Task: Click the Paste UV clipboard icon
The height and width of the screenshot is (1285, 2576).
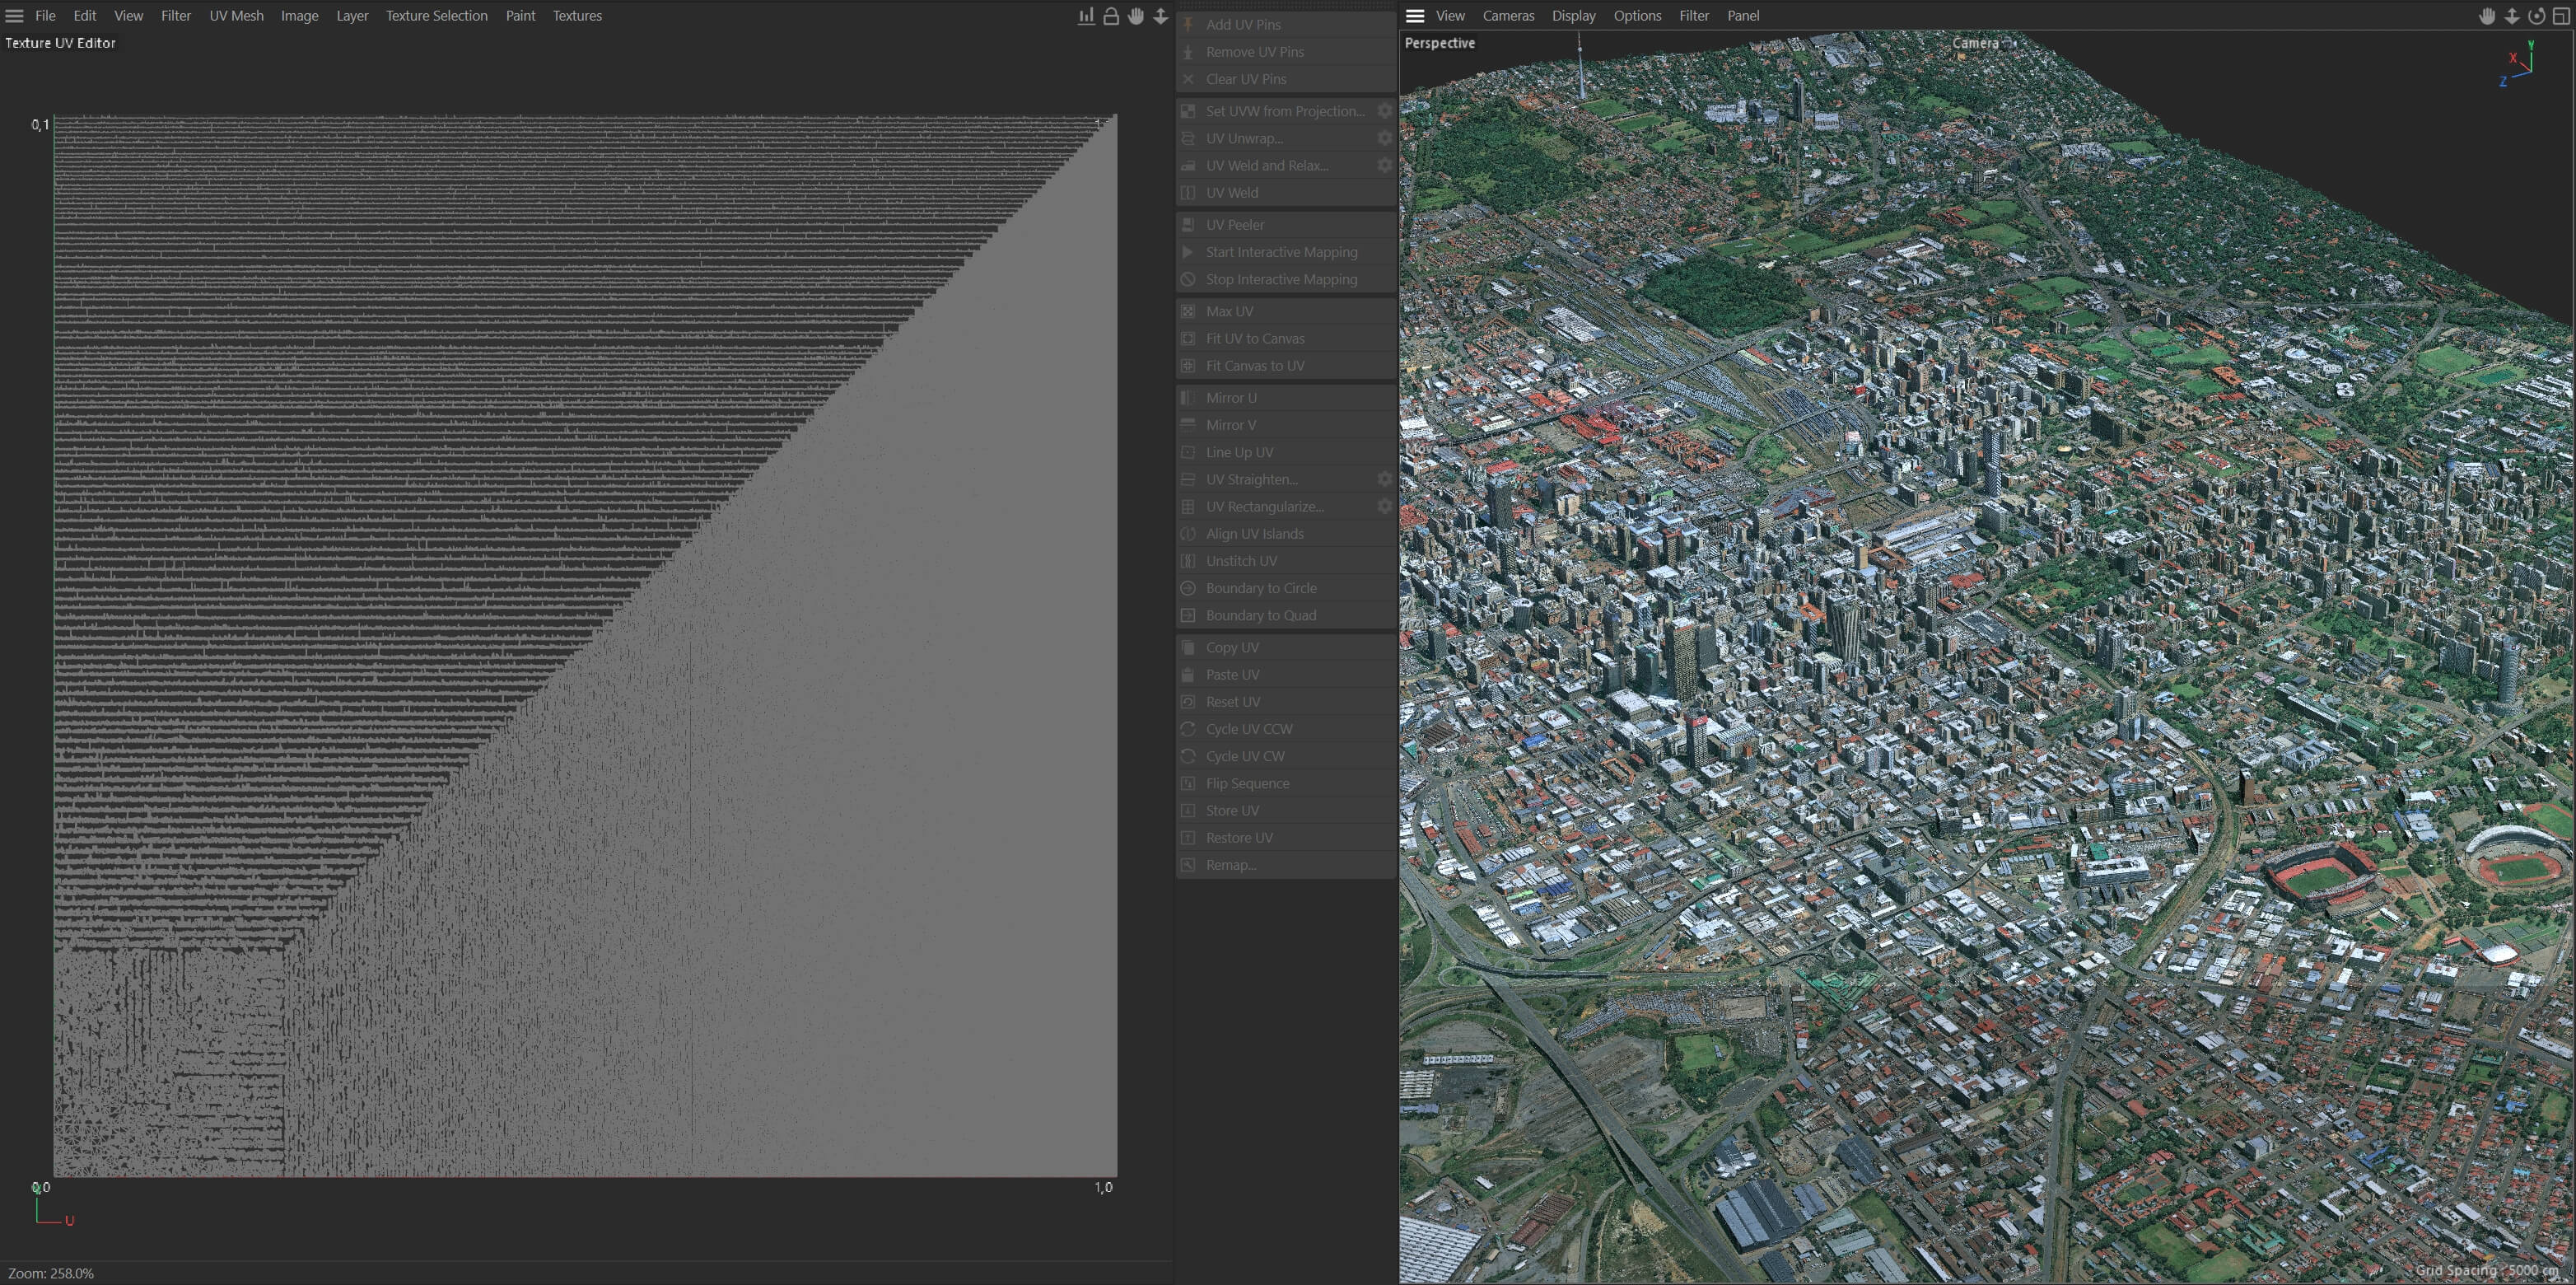Action: point(1188,674)
